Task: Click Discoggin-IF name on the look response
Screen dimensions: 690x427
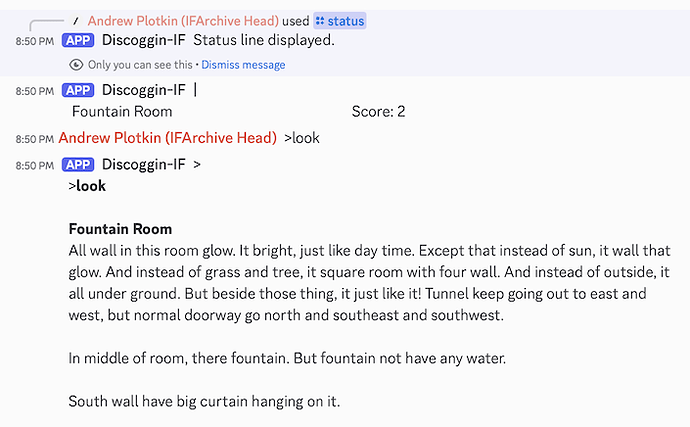Action: pos(144,165)
